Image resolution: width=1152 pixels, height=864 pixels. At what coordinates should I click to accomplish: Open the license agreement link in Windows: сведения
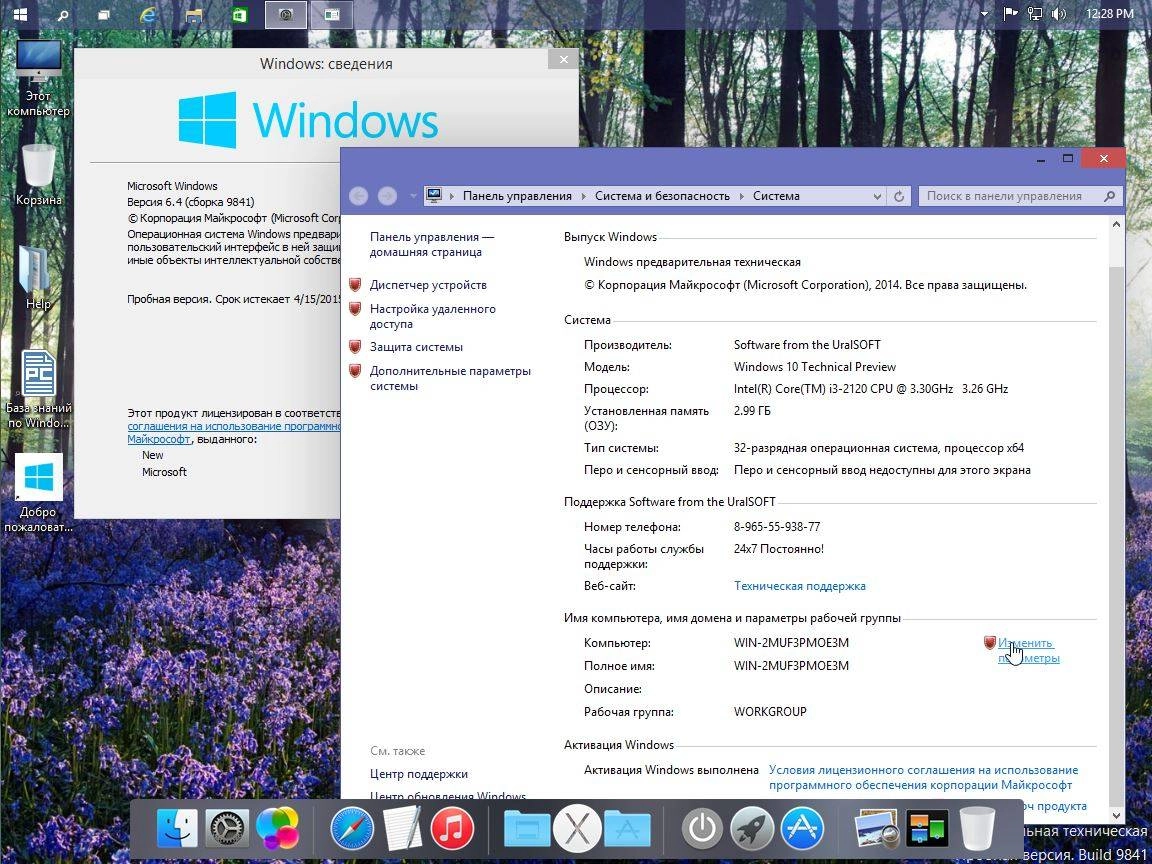[x=234, y=433]
